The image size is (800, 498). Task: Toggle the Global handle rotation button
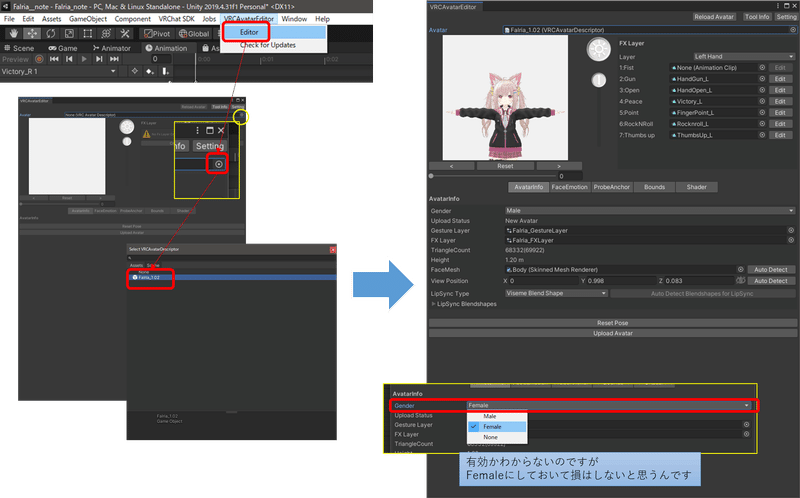point(193,34)
